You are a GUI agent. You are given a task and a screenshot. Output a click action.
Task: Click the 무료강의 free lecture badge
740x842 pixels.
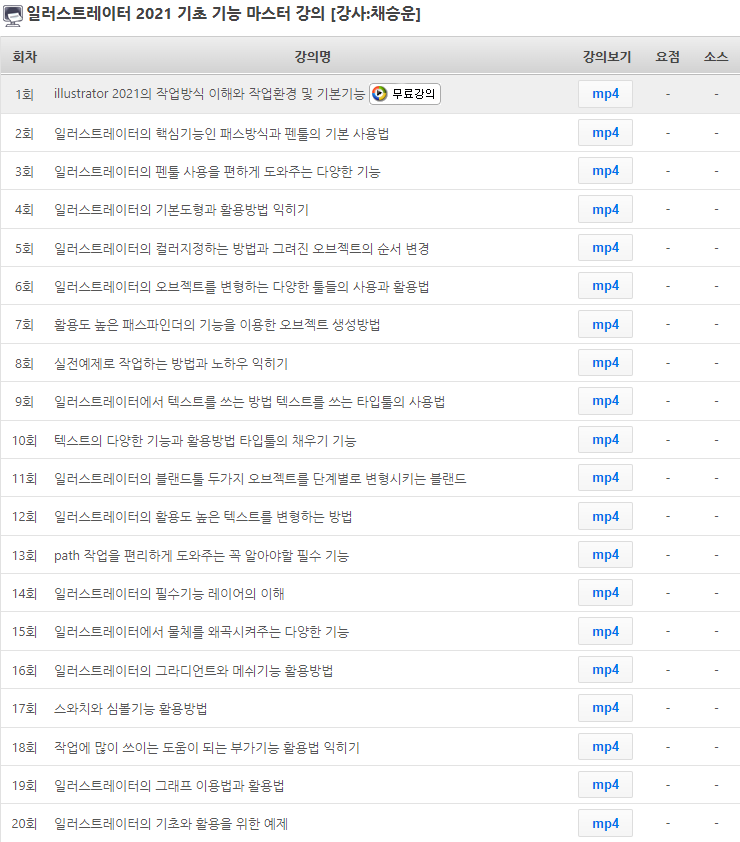pos(405,94)
